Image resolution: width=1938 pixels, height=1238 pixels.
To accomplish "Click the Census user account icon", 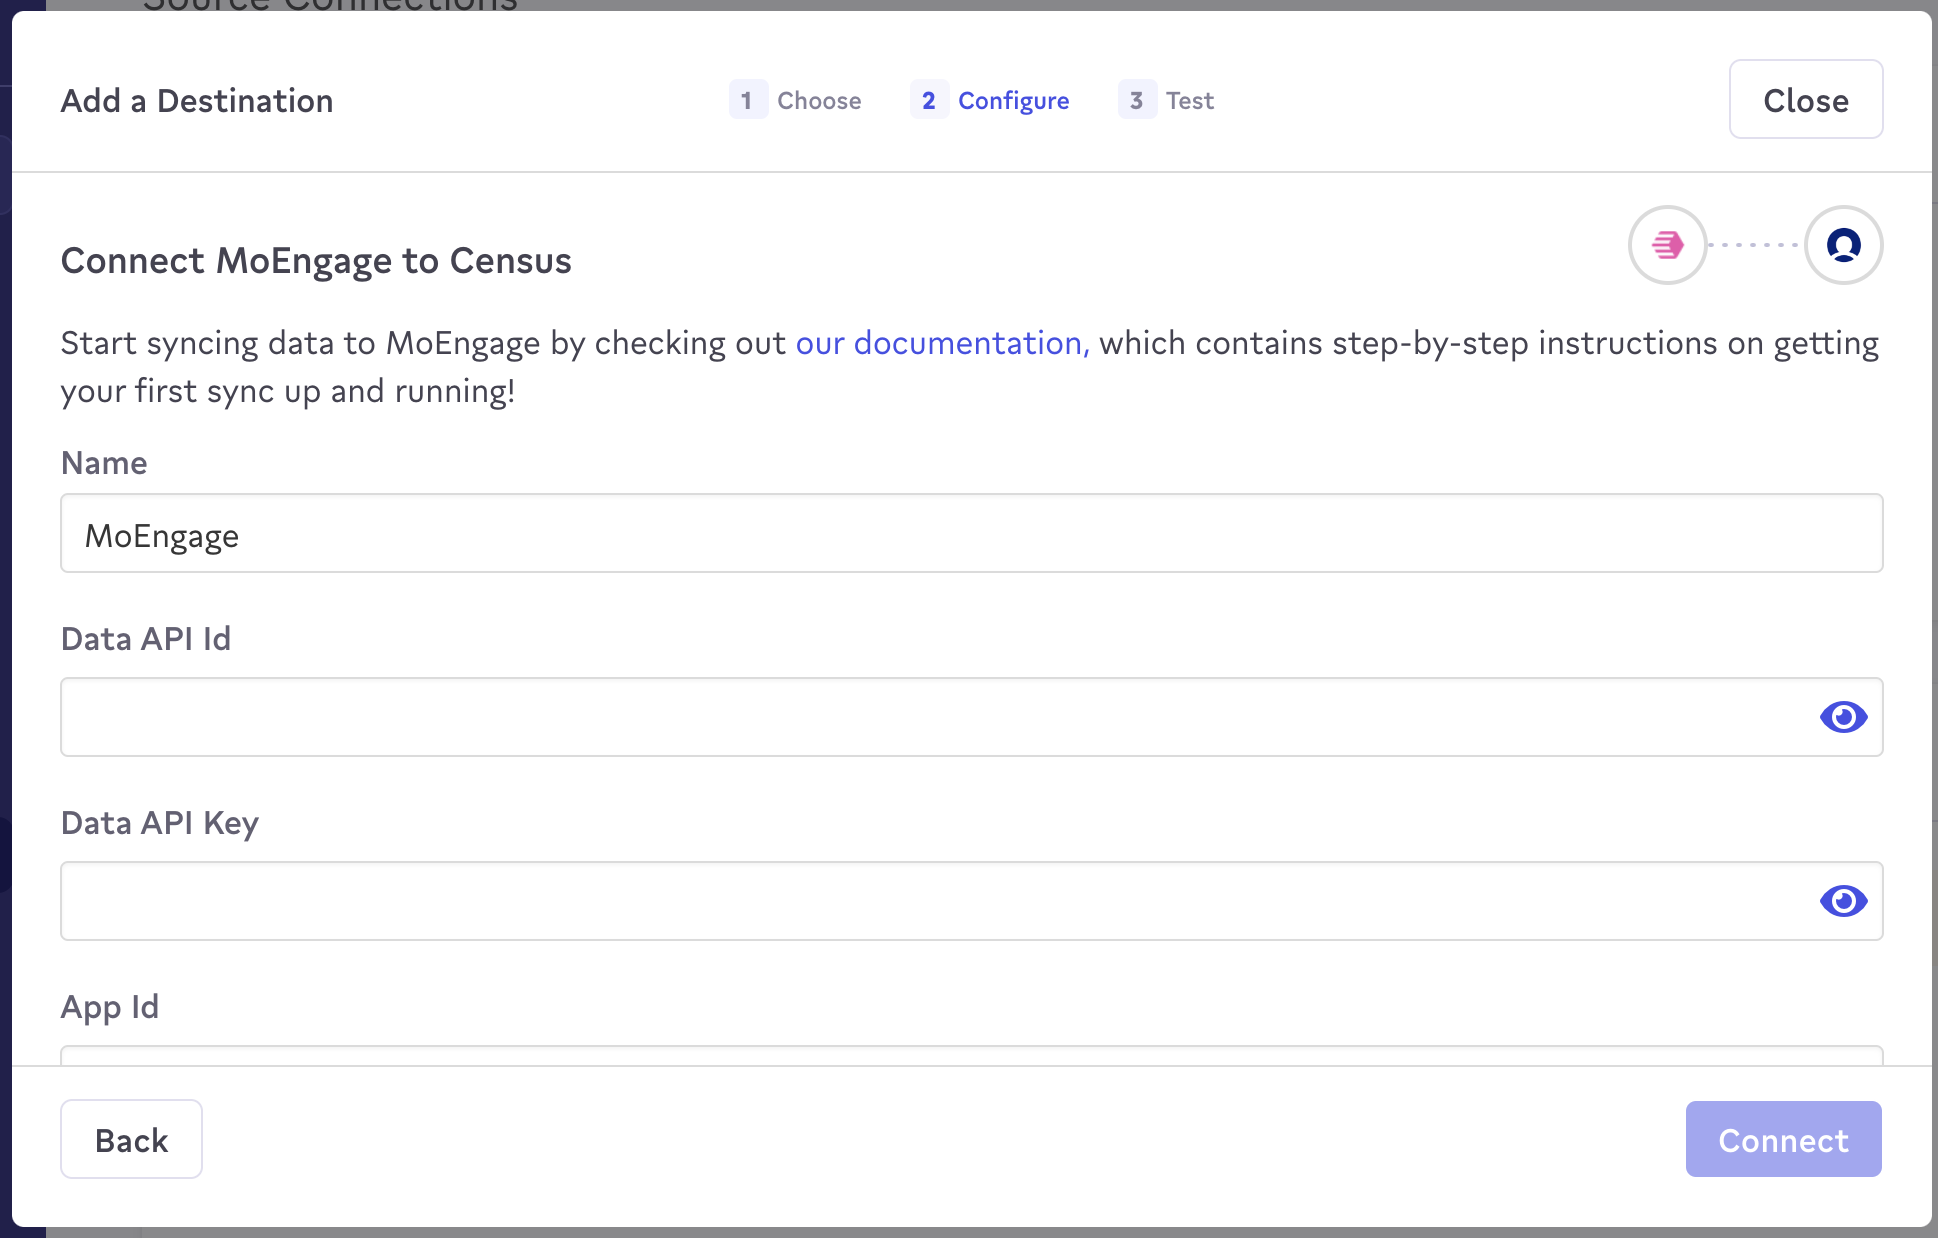I will click(x=1842, y=245).
